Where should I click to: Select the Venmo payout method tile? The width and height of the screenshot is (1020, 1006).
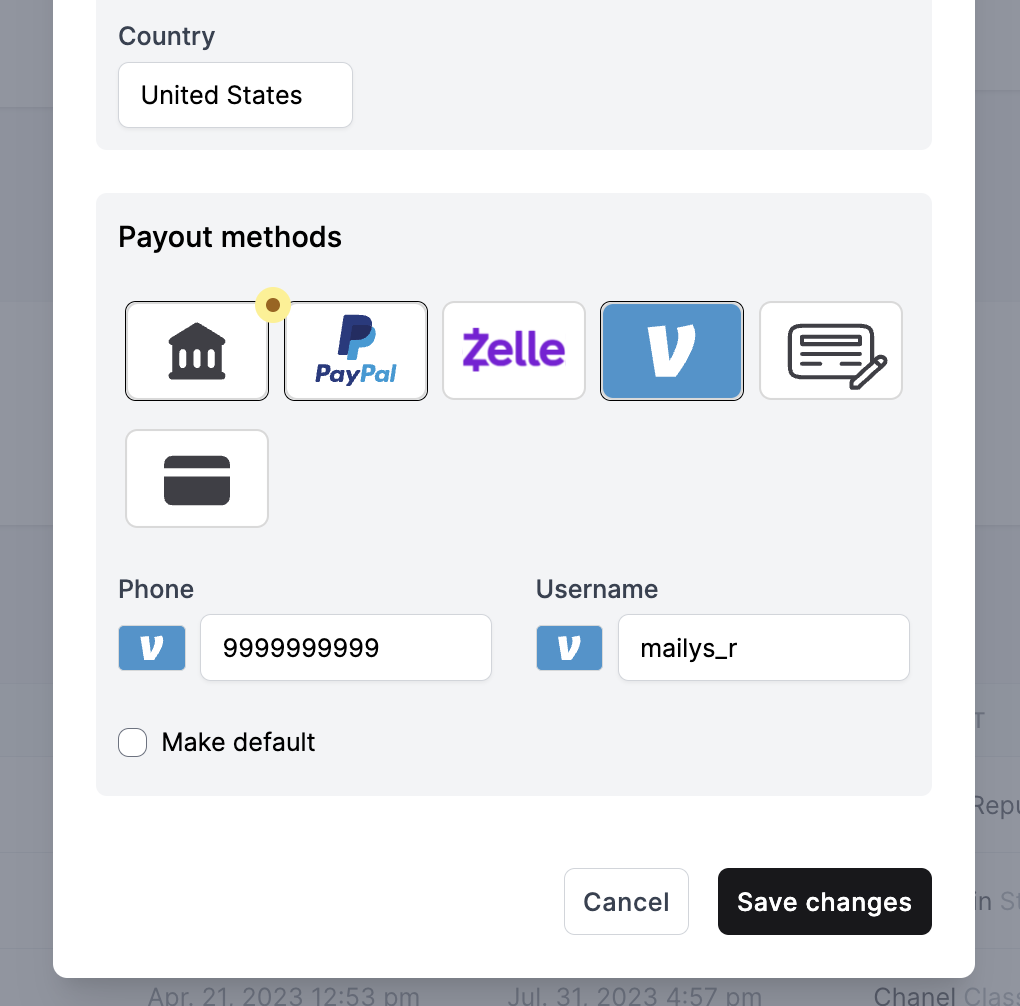(671, 351)
